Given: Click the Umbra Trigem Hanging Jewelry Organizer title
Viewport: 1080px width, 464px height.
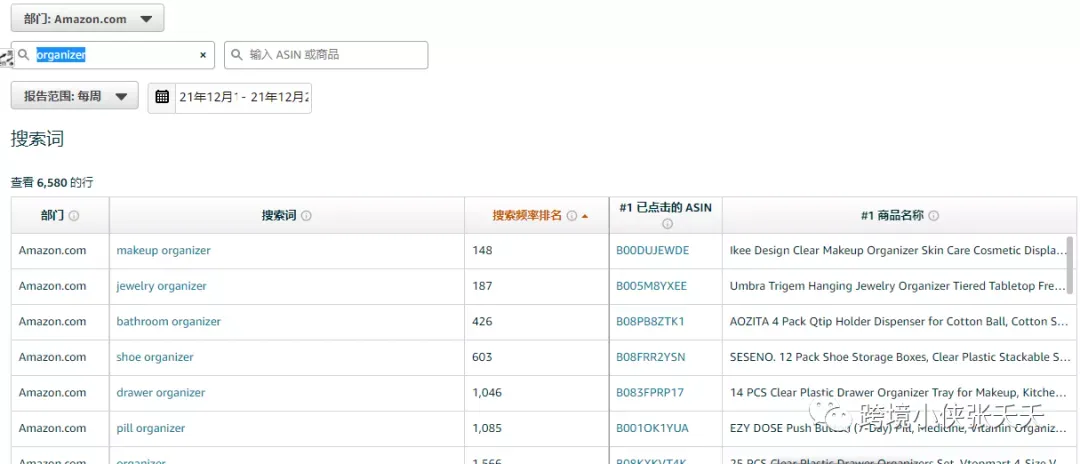Looking at the screenshot, I should [x=899, y=286].
